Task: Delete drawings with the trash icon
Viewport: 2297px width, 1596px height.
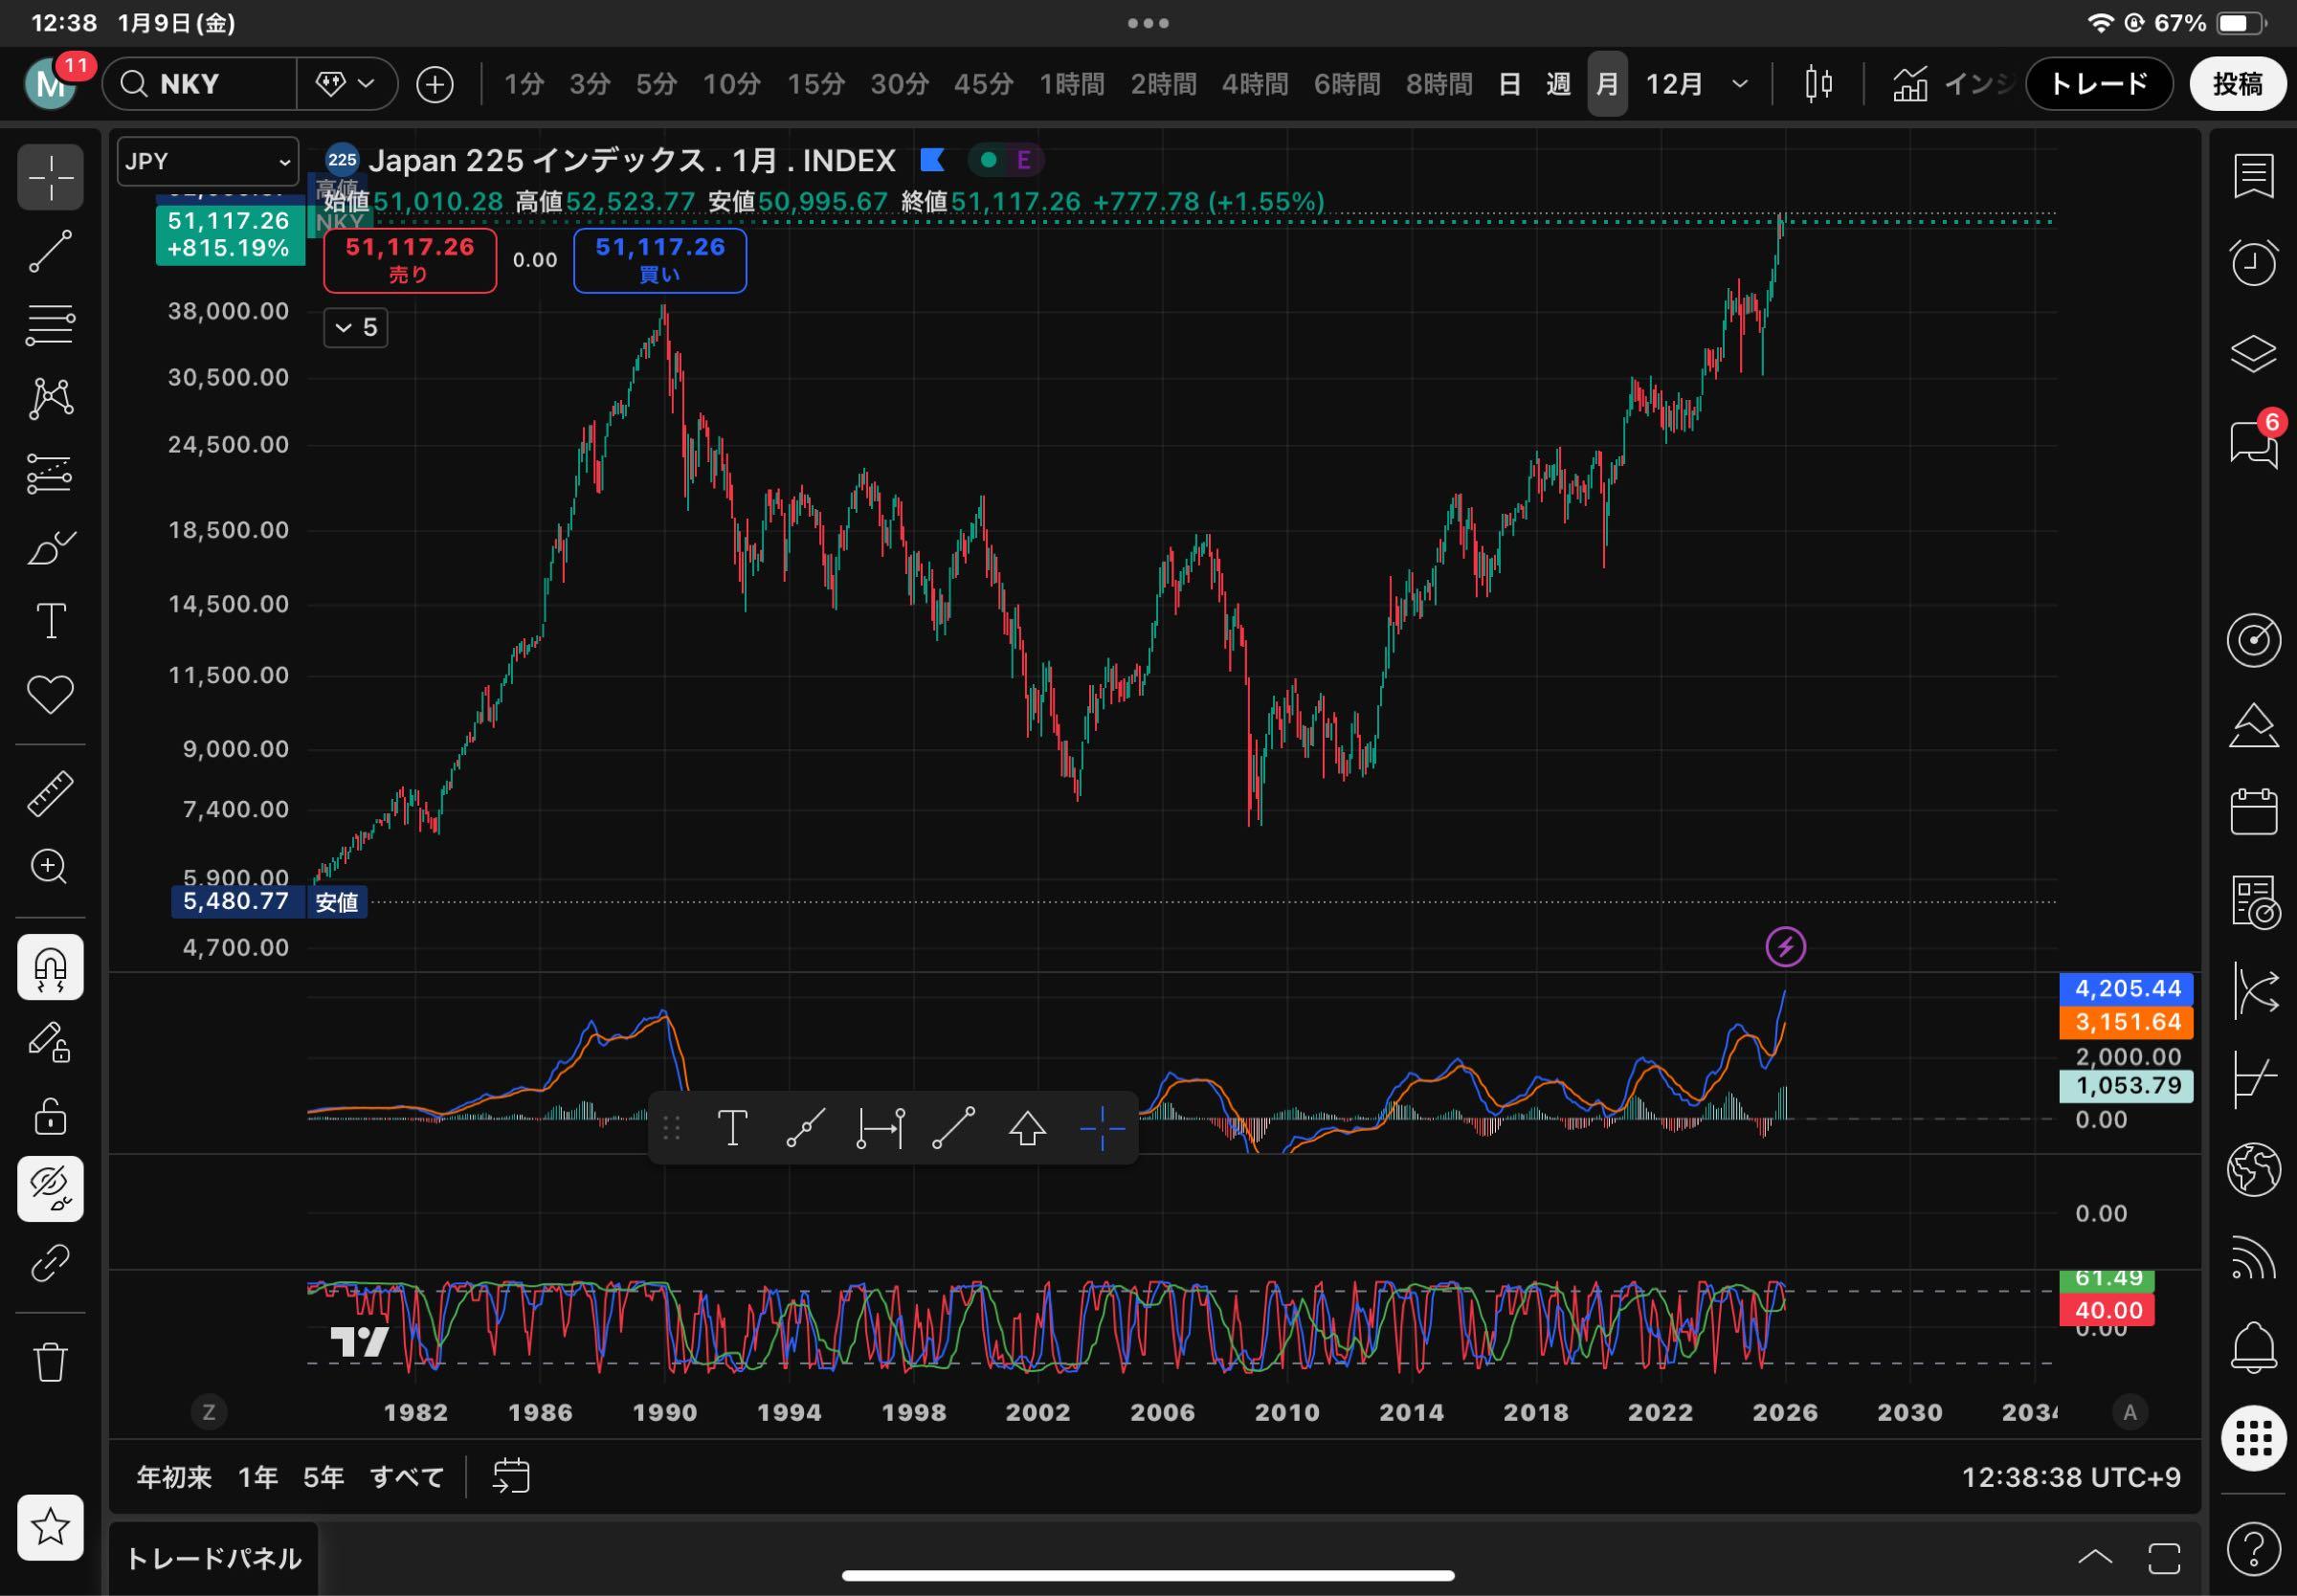Action: pyautogui.click(x=50, y=1361)
